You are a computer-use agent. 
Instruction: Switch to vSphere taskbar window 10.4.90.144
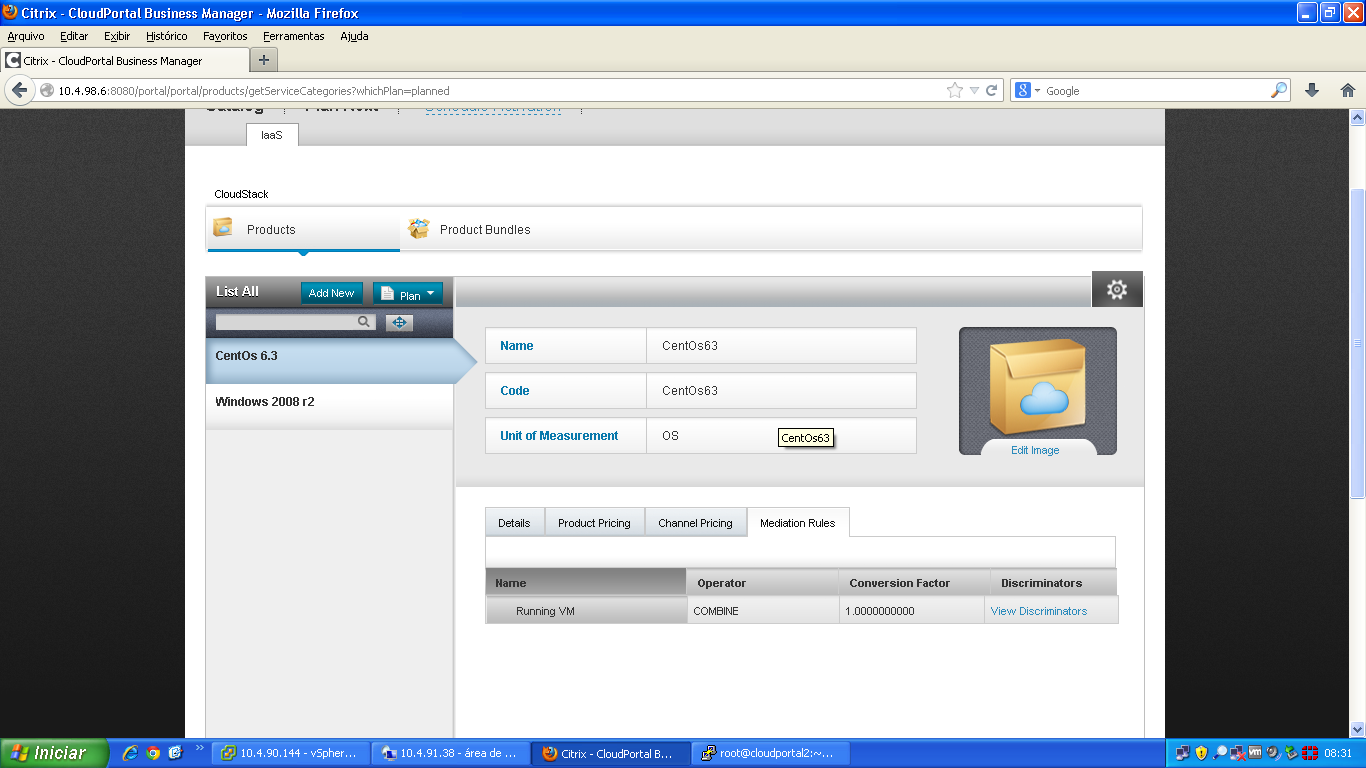click(291, 753)
